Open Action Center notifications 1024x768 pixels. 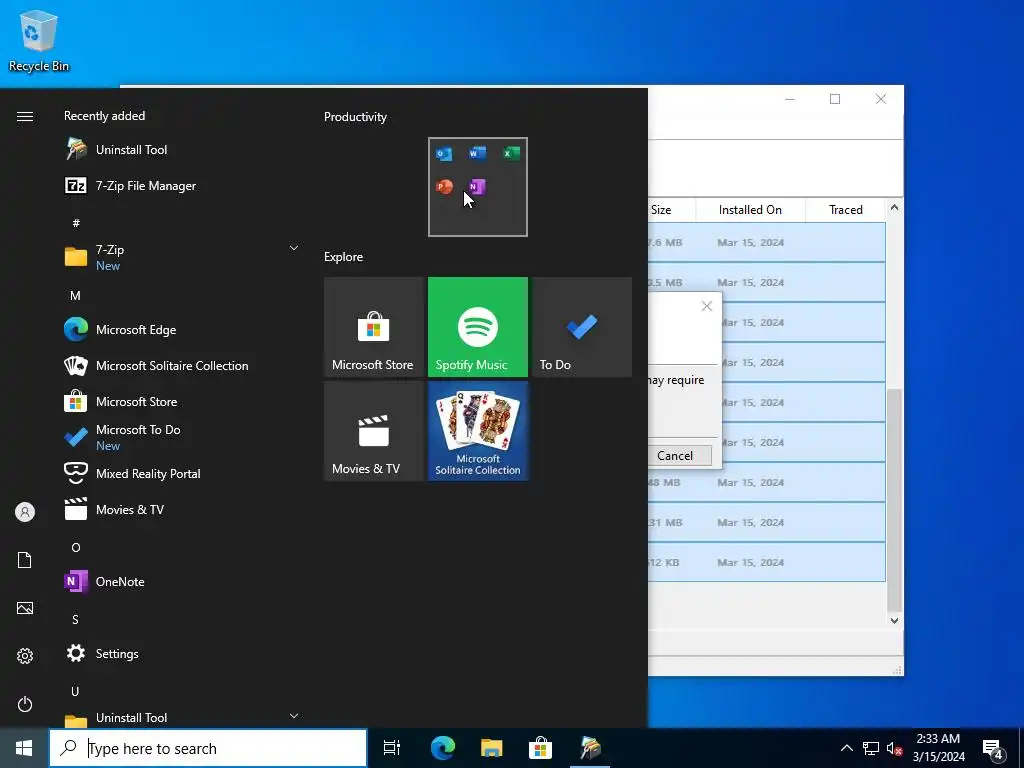point(993,749)
